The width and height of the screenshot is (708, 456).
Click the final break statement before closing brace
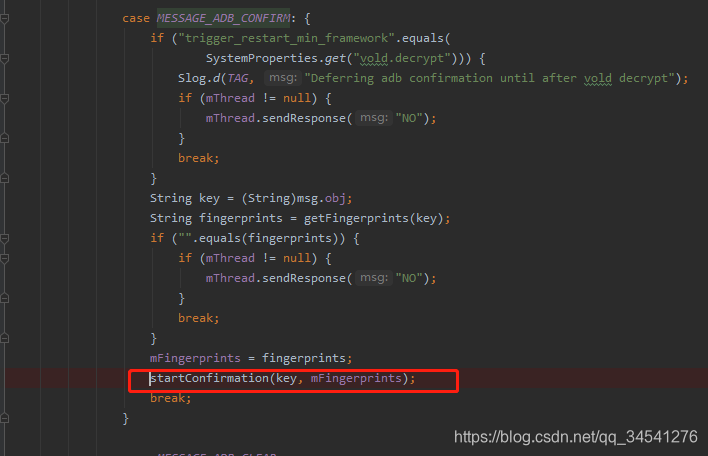pyautogui.click(x=171, y=398)
